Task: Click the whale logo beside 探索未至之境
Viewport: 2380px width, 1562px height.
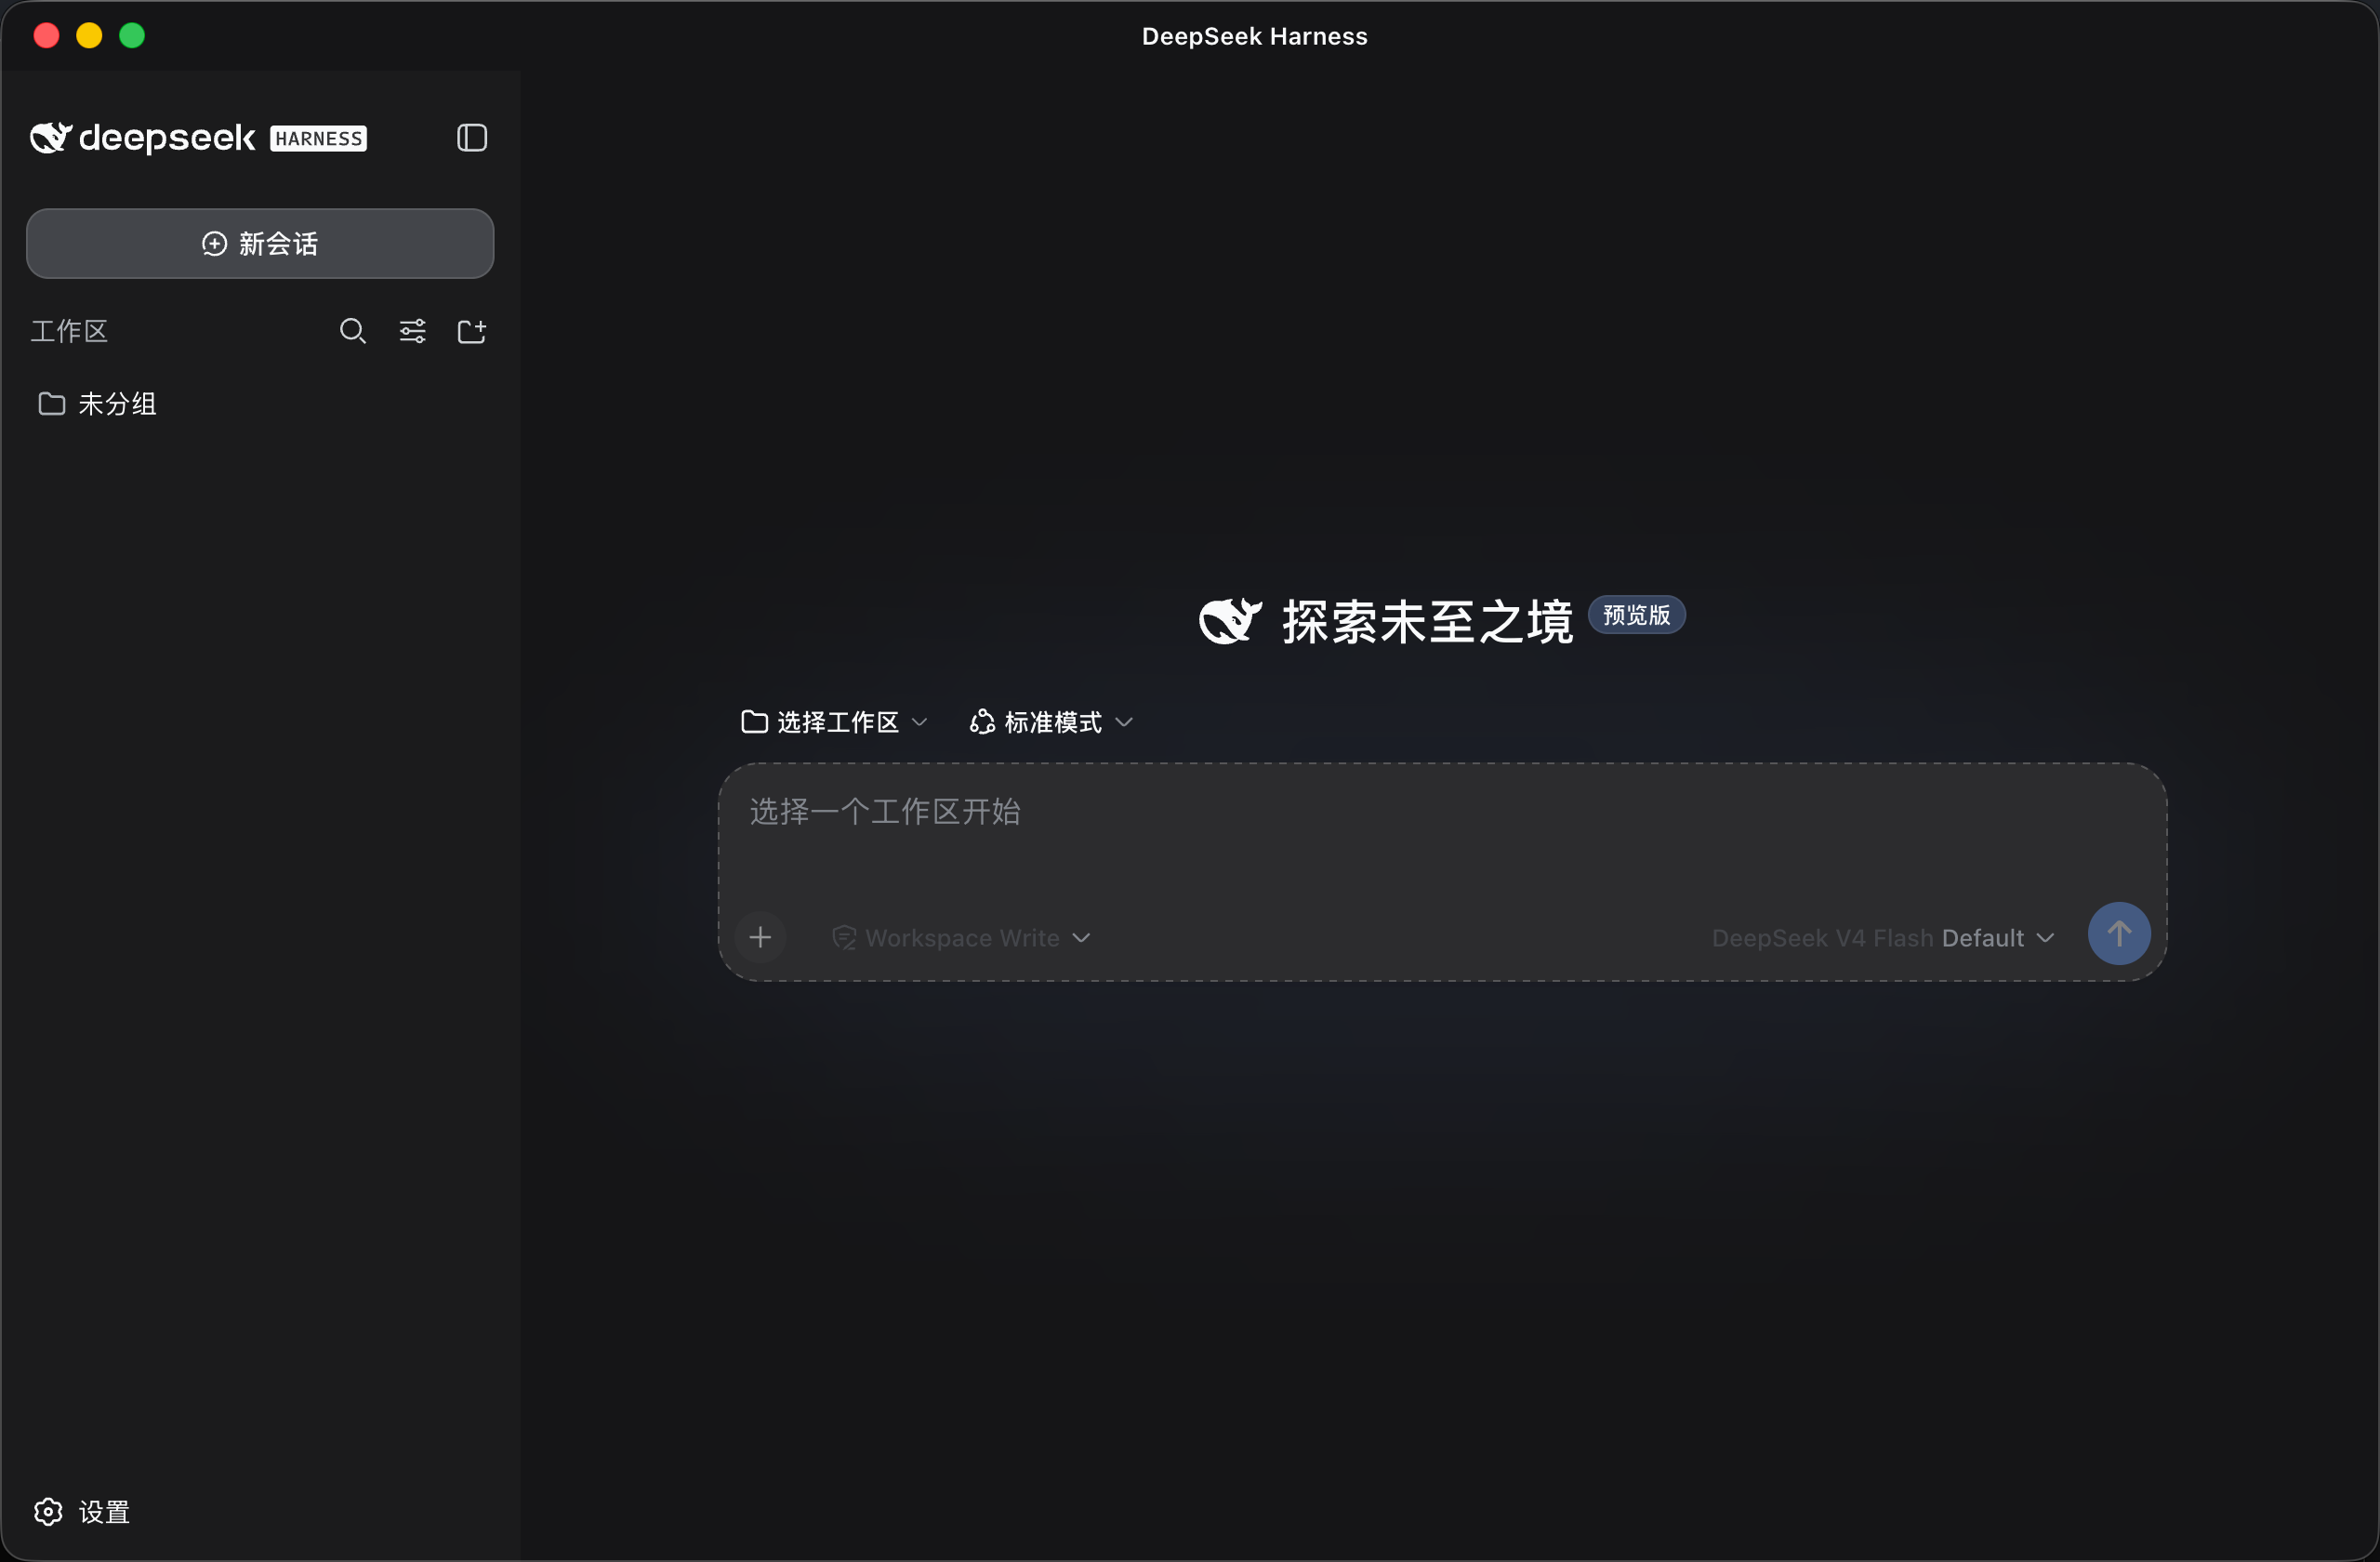Action: click(x=1231, y=621)
